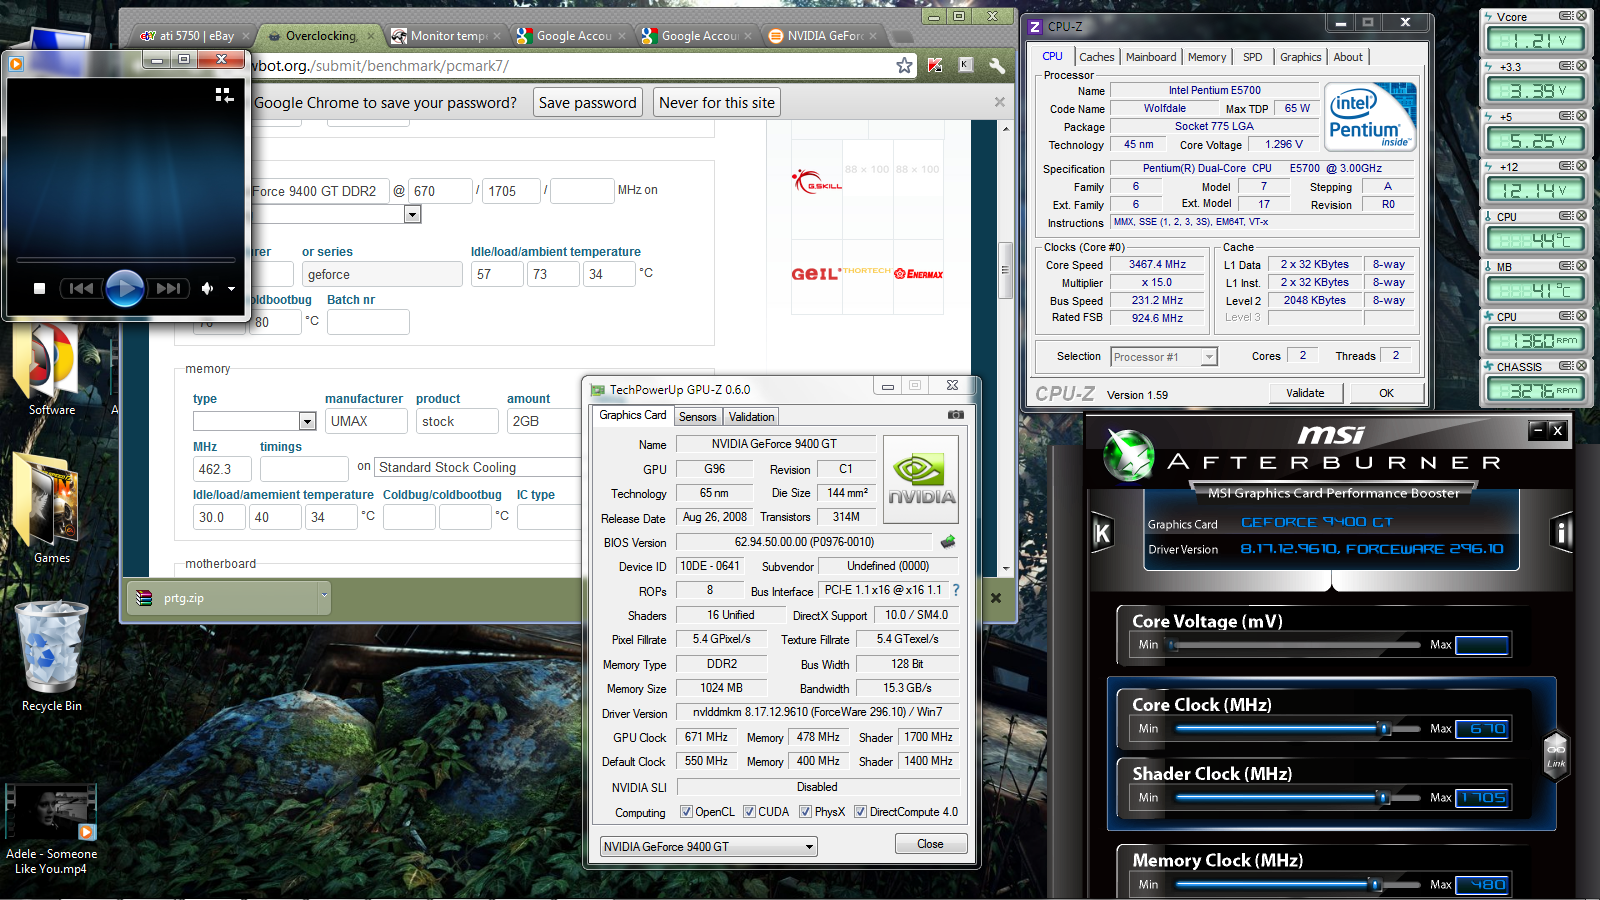Open the About tab in CPU-Z

click(1348, 57)
